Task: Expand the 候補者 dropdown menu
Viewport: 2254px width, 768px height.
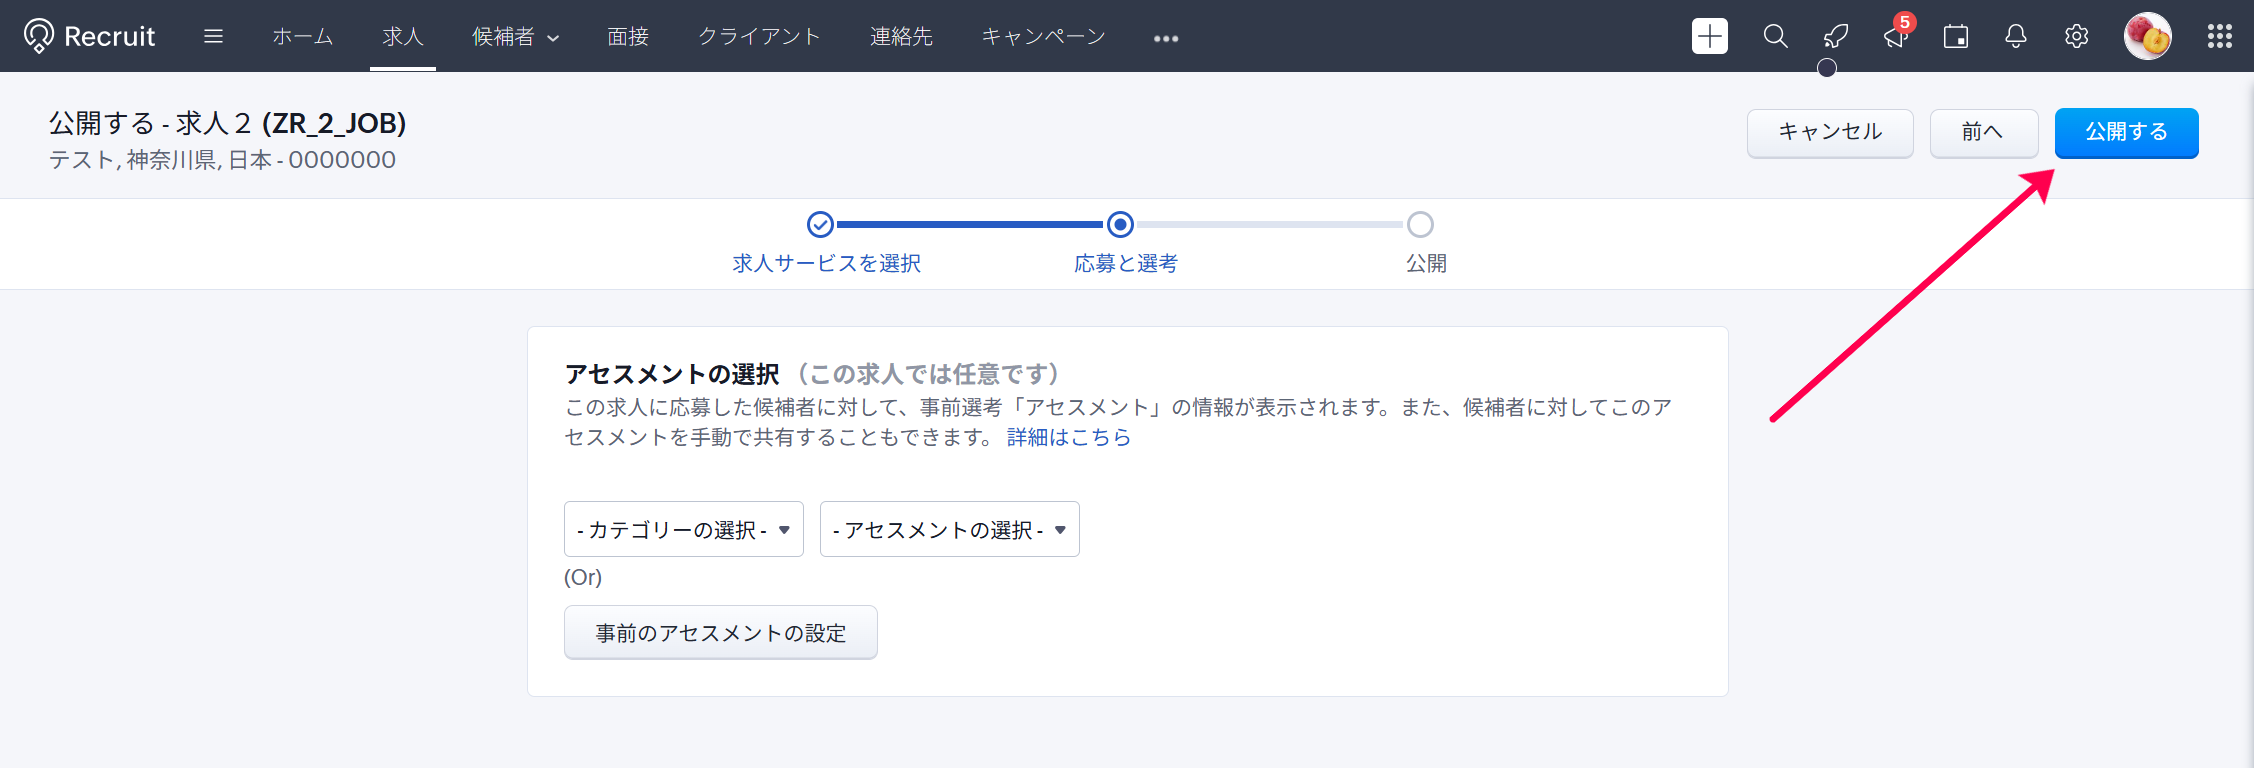Action: (515, 37)
